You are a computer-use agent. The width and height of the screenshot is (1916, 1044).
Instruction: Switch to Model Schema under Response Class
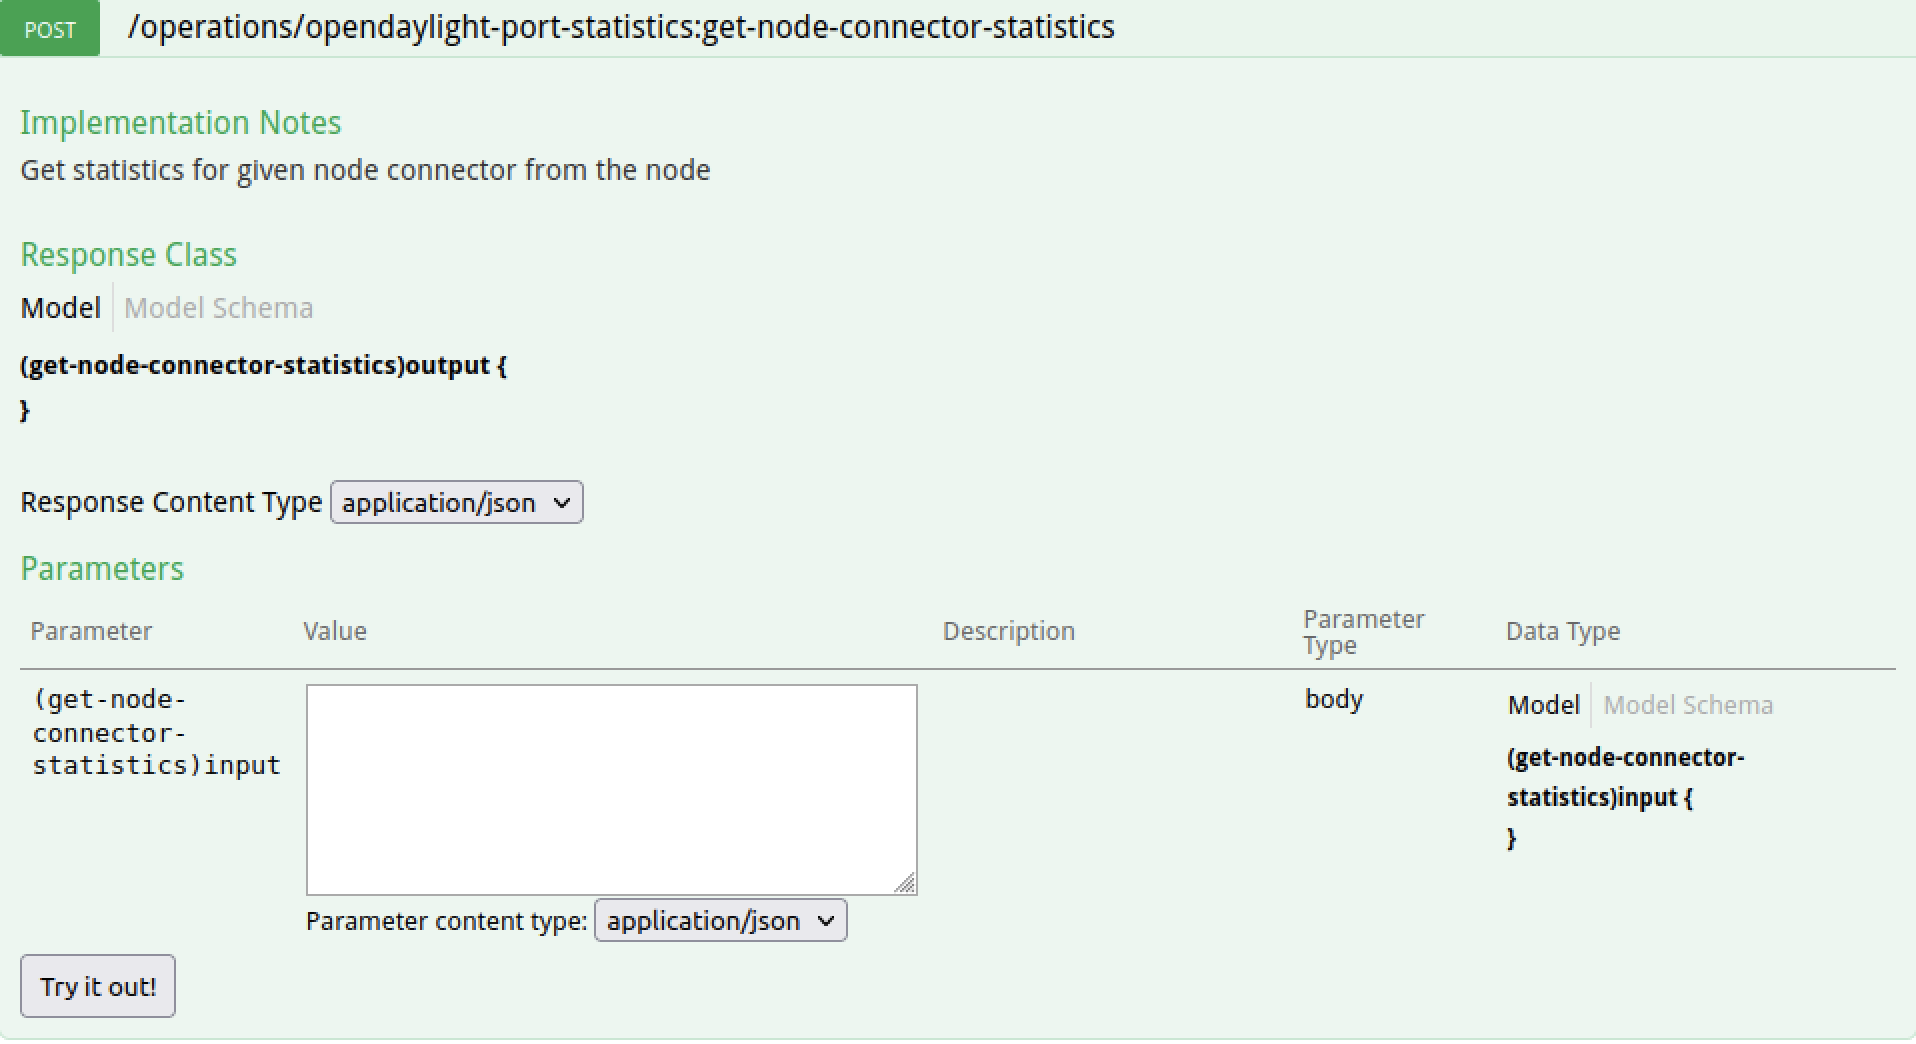tap(218, 308)
